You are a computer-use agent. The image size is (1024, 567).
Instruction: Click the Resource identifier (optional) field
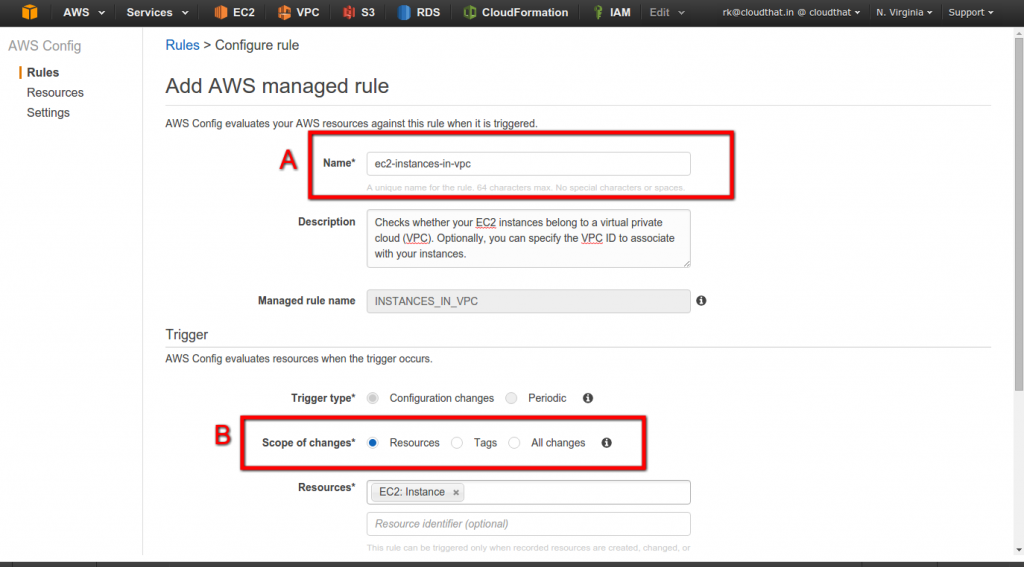tap(528, 524)
